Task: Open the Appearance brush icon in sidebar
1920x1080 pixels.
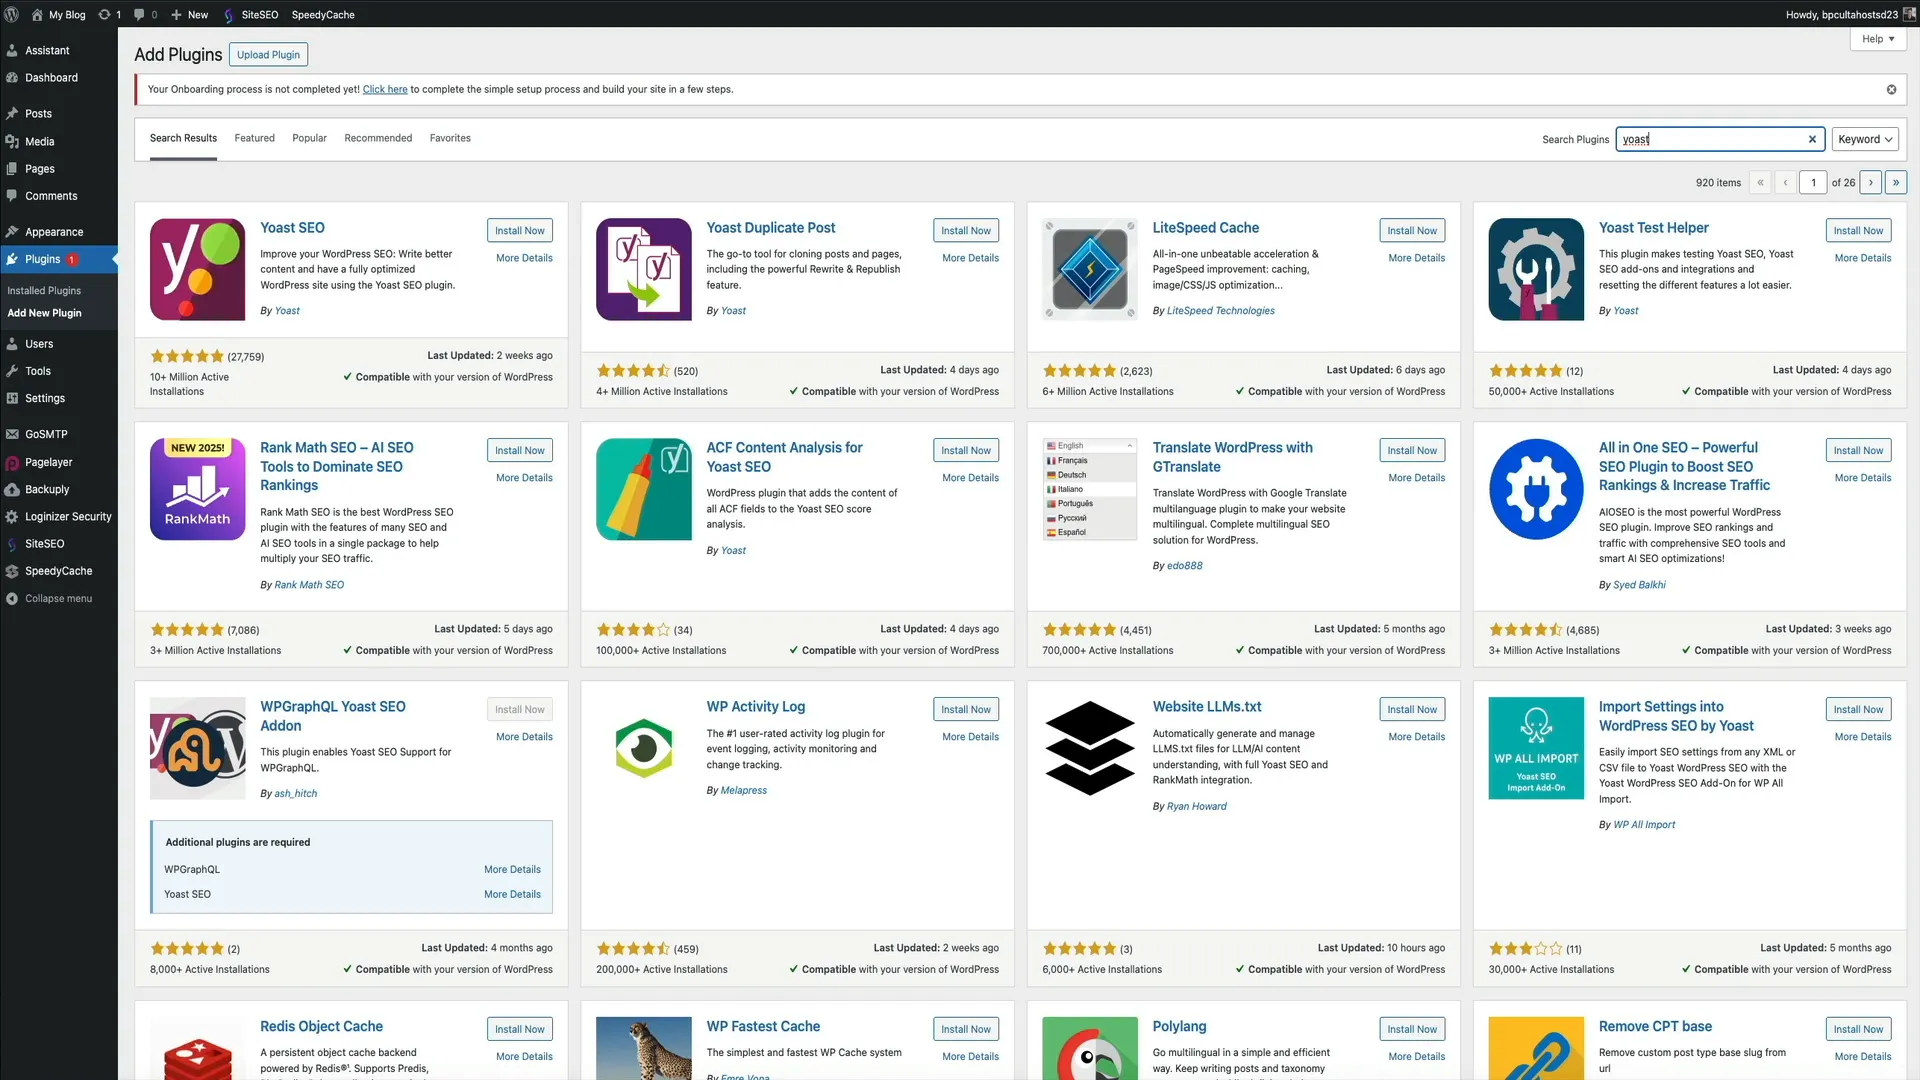Action: pyautogui.click(x=12, y=231)
